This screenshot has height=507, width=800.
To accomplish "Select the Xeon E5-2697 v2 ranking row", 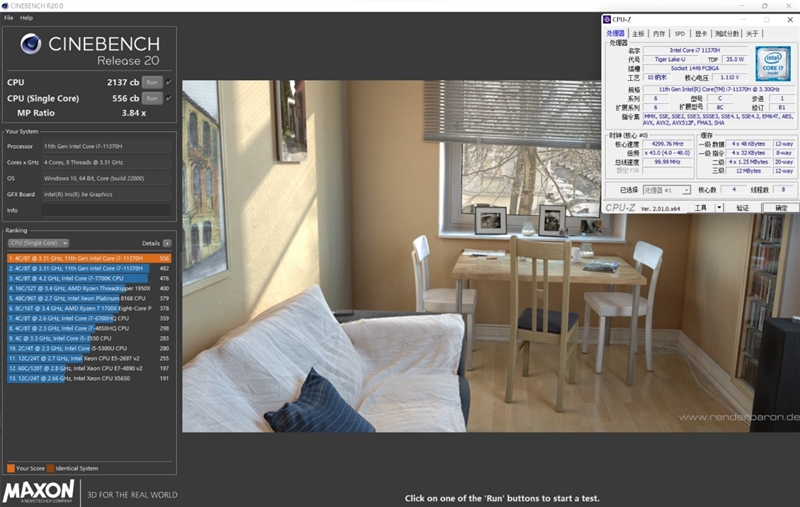I will 89,359.
